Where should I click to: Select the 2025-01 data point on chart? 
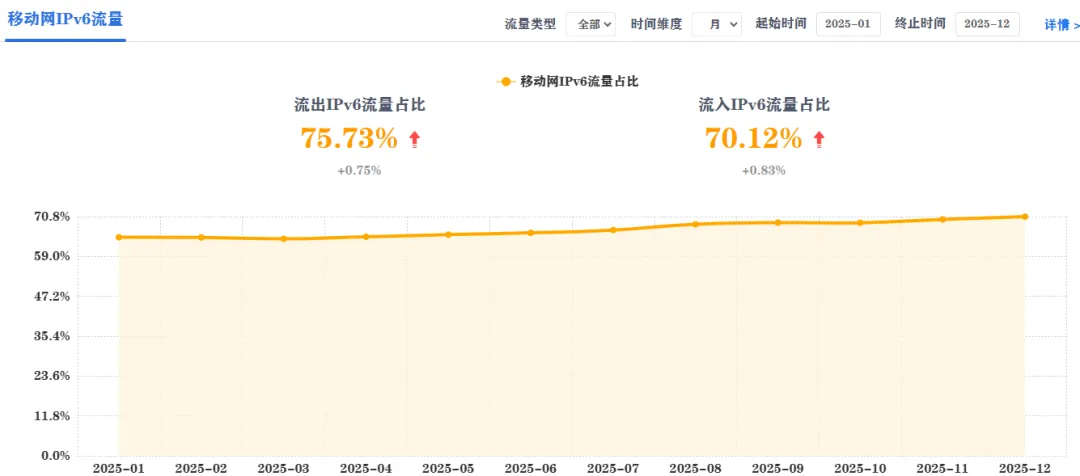coord(118,237)
